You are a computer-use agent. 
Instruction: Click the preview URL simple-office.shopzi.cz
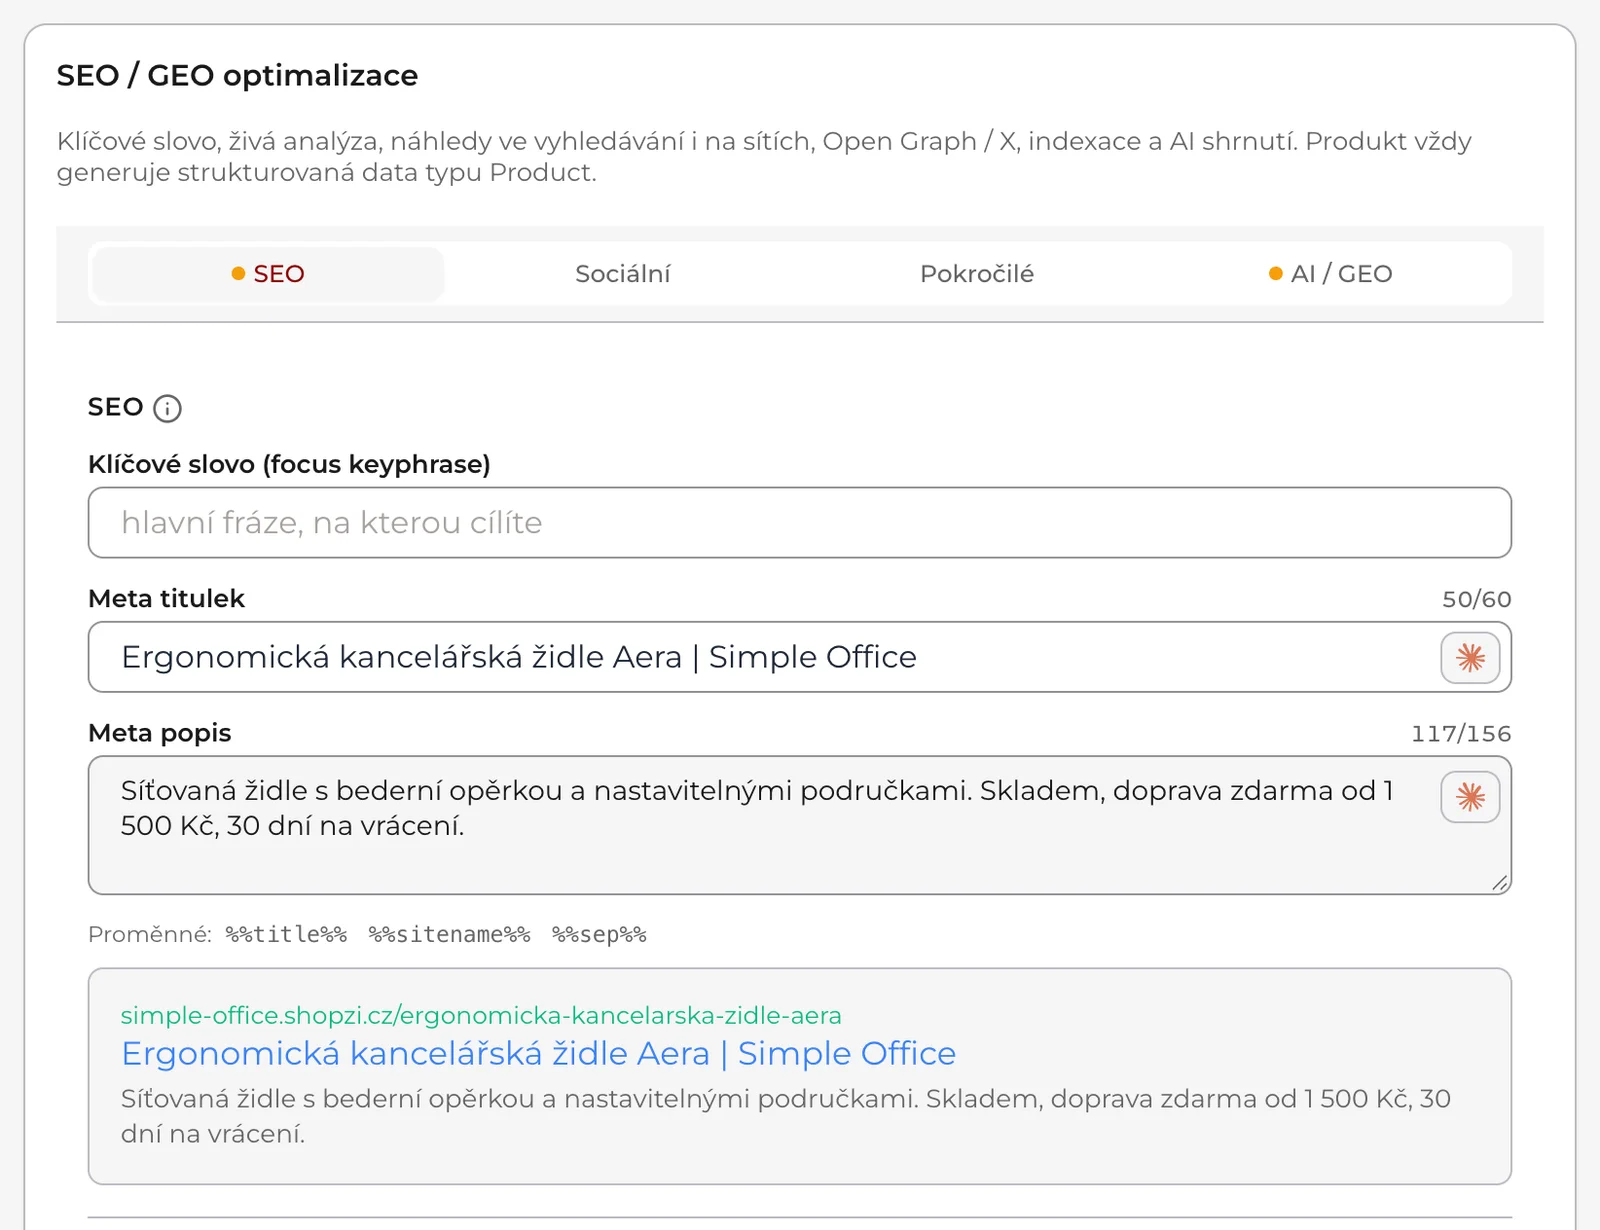coord(481,1015)
